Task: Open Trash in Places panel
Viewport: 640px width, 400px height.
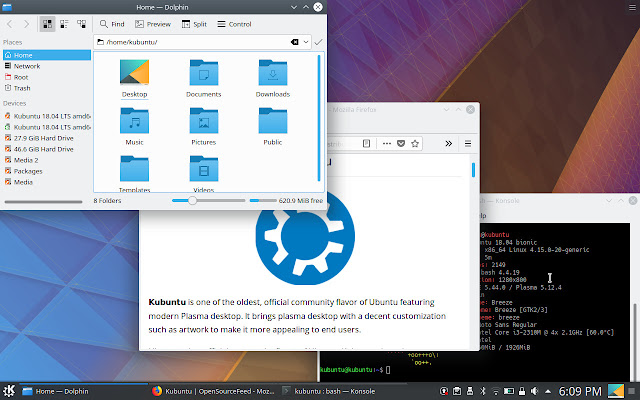Action: [47, 88]
